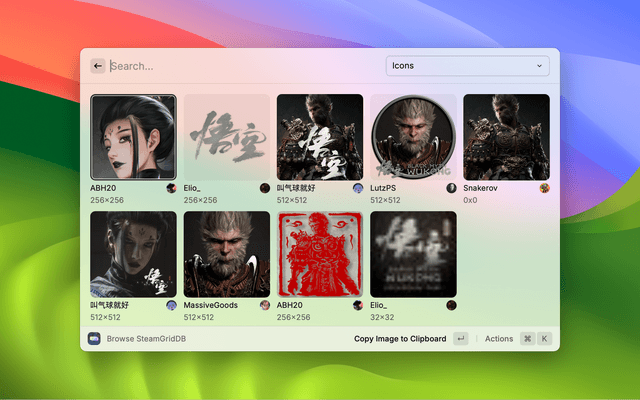Select Elio_'s blurry 32×32 icon
Image resolution: width=640 pixels, height=400 pixels.
[413, 254]
